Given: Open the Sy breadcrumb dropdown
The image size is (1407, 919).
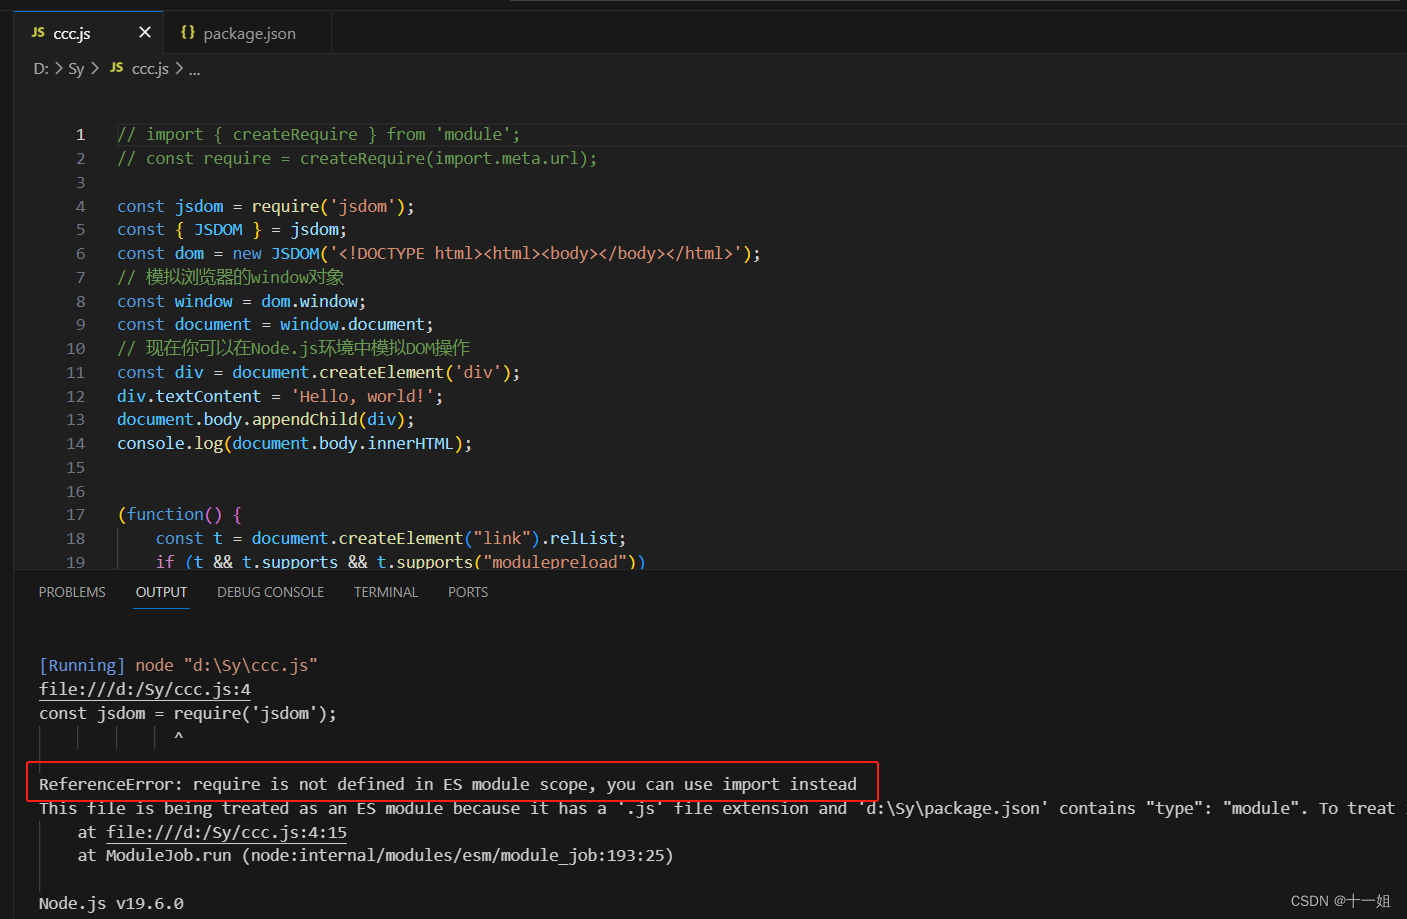Looking at the screenshot, I should coord(75,68).
